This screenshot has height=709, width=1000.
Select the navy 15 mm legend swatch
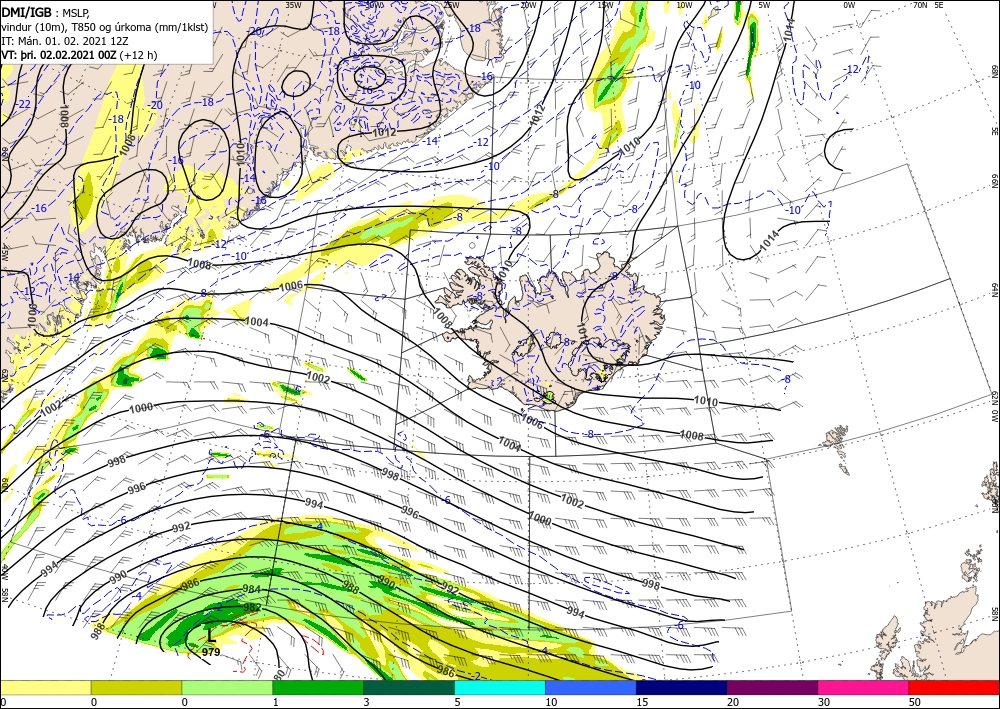click(681, 687)
